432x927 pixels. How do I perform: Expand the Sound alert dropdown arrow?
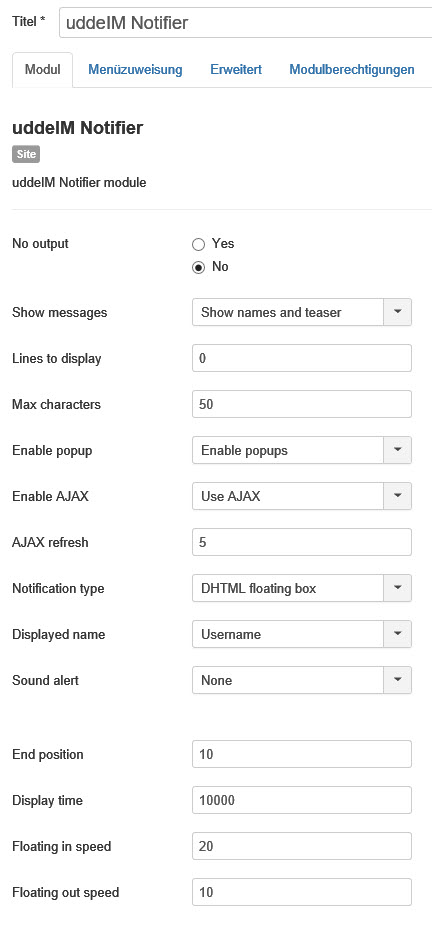[x=398, y=680]
